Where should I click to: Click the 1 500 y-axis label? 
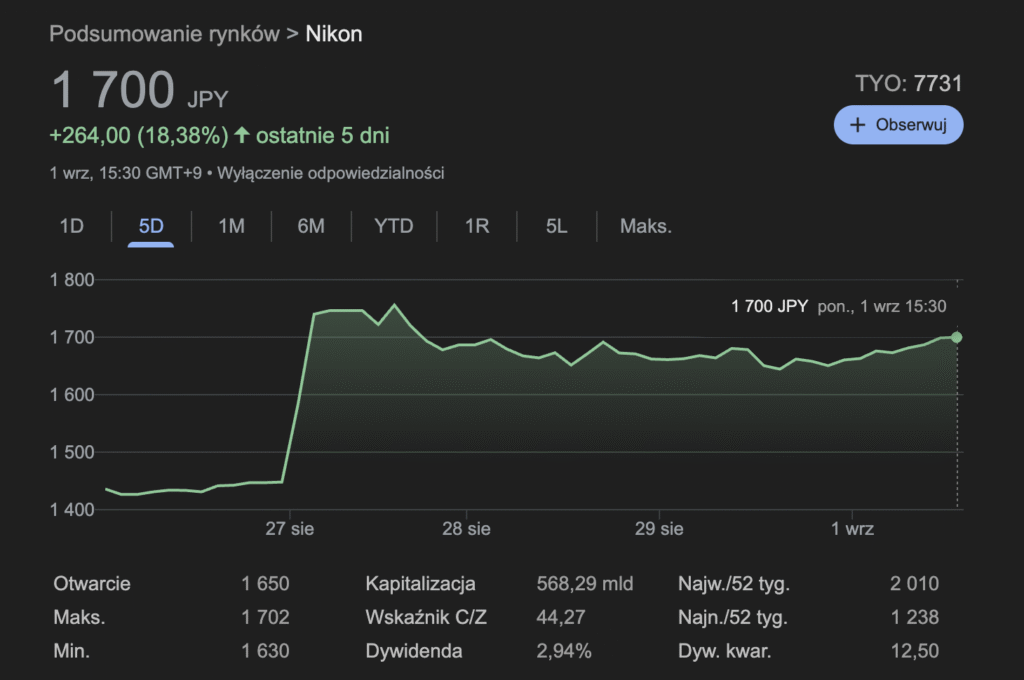point(72,452)
